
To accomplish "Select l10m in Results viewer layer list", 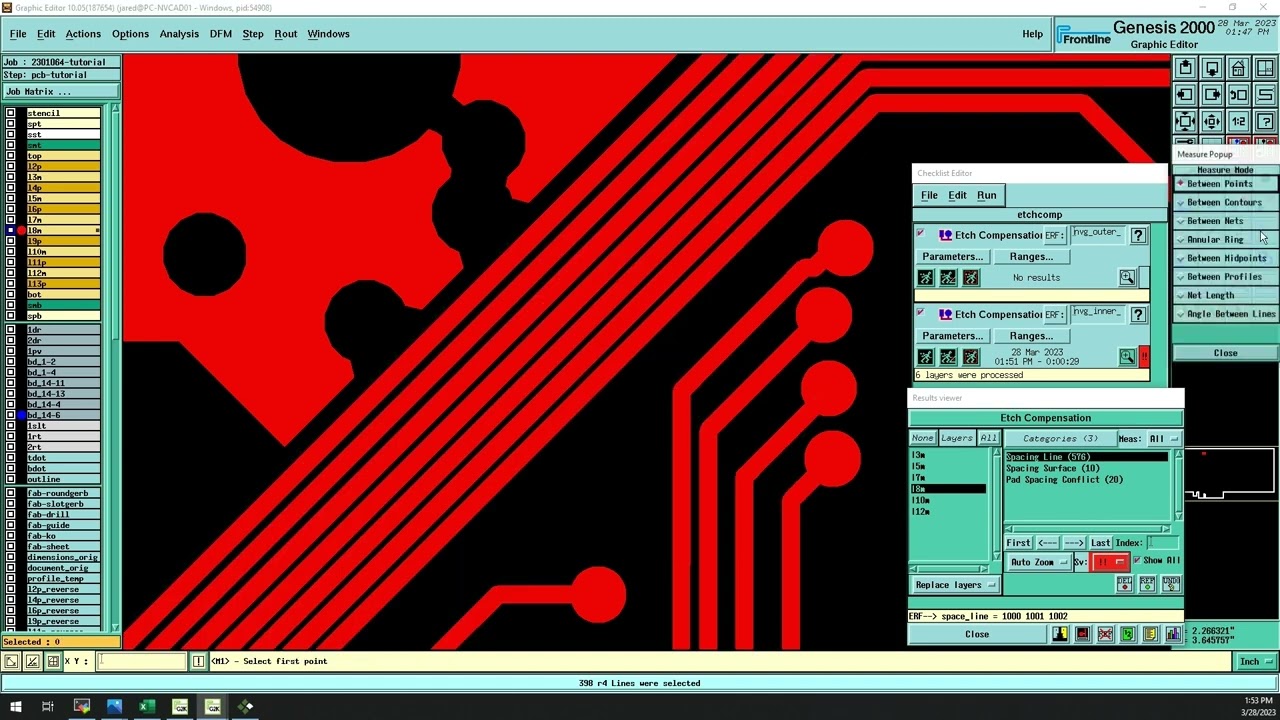I will point(947,500).
